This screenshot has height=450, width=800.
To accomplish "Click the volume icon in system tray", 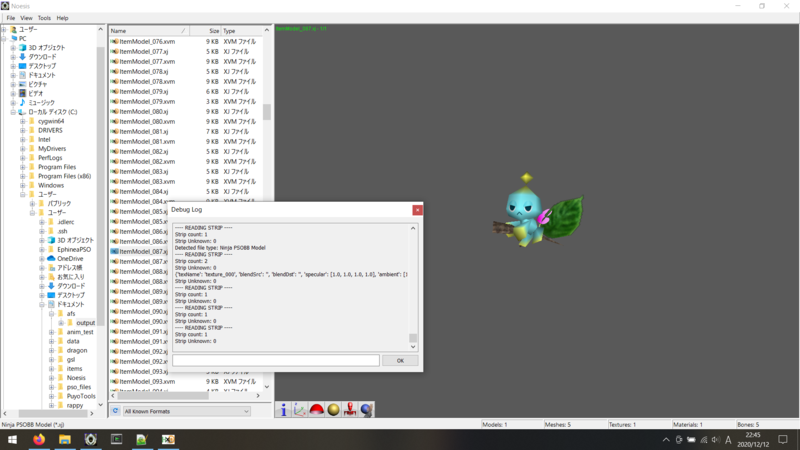I will pyautogui.click(x=715, y=440).
